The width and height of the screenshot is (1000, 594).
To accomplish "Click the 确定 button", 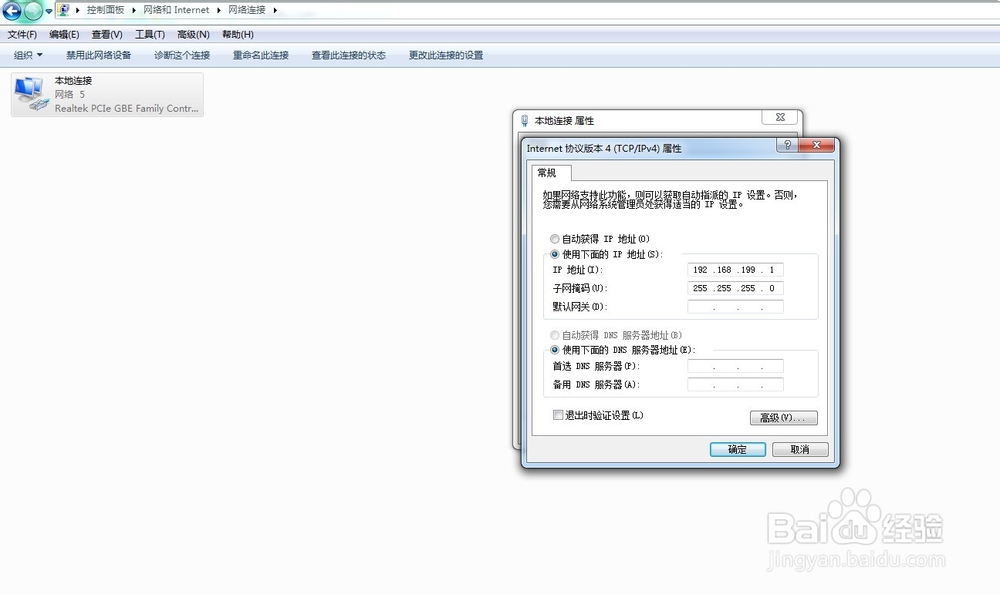I will pyautogui.click(x=738, y=450).
